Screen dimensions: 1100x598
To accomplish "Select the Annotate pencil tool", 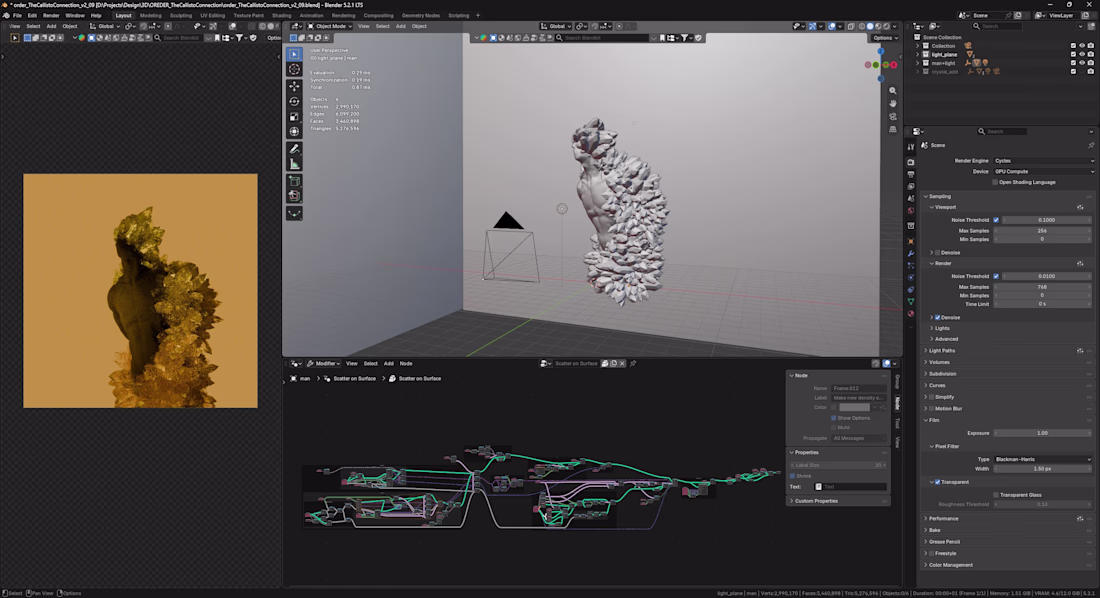I will pos(295,149).
